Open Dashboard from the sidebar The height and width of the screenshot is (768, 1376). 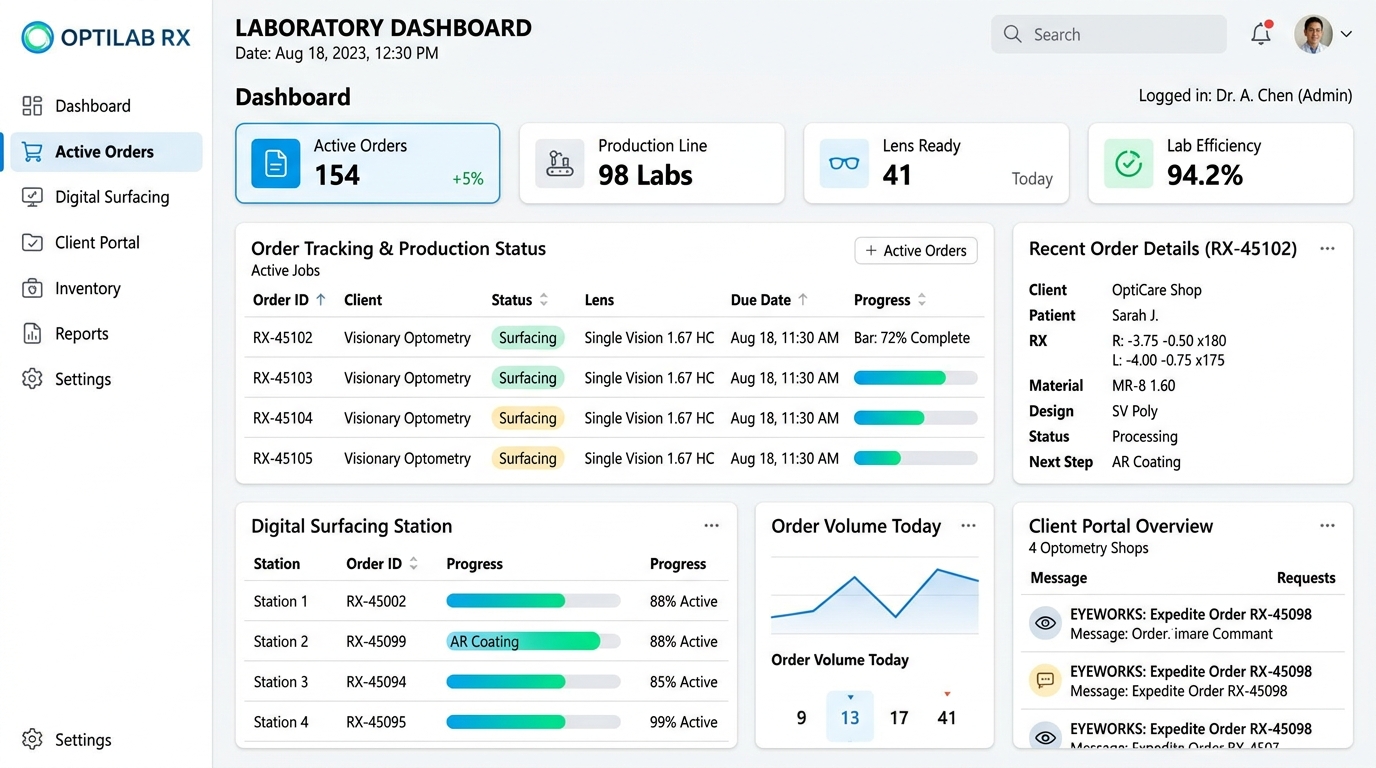[x=106, y=106]
